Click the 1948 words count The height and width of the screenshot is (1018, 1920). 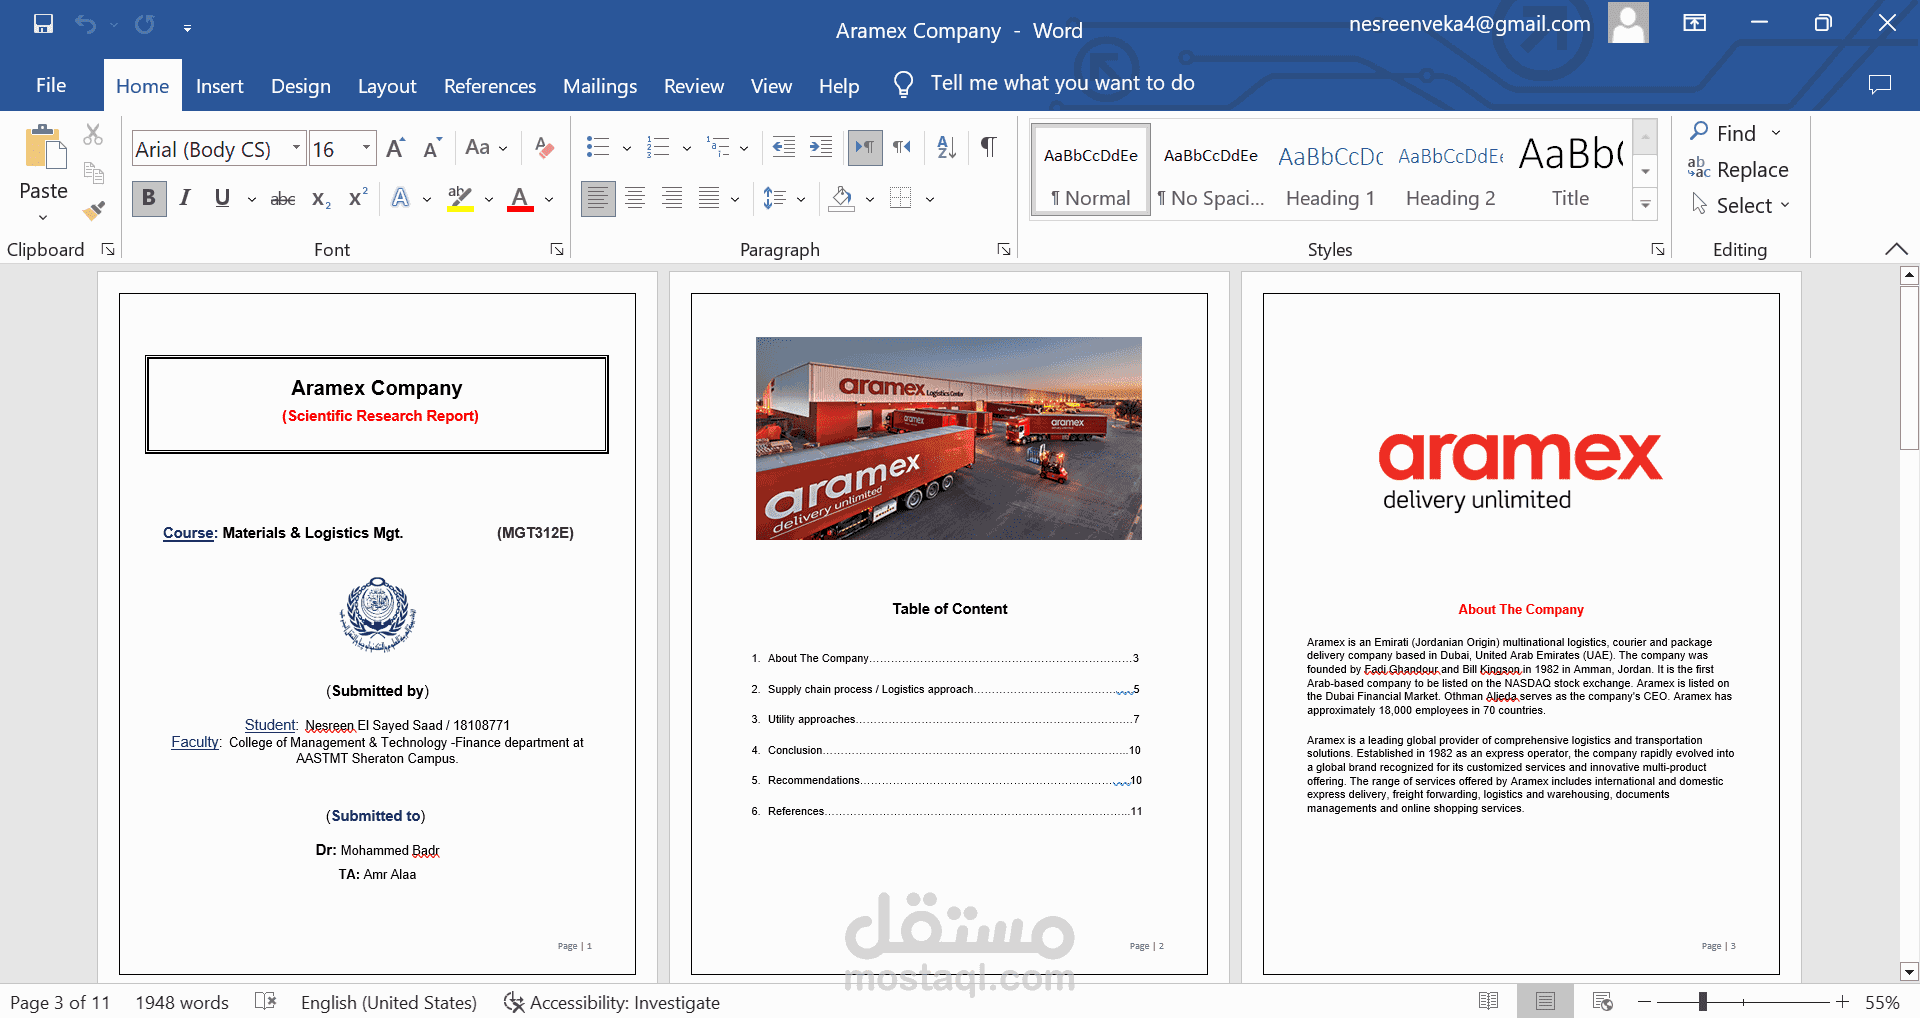tap(182, 1002)
